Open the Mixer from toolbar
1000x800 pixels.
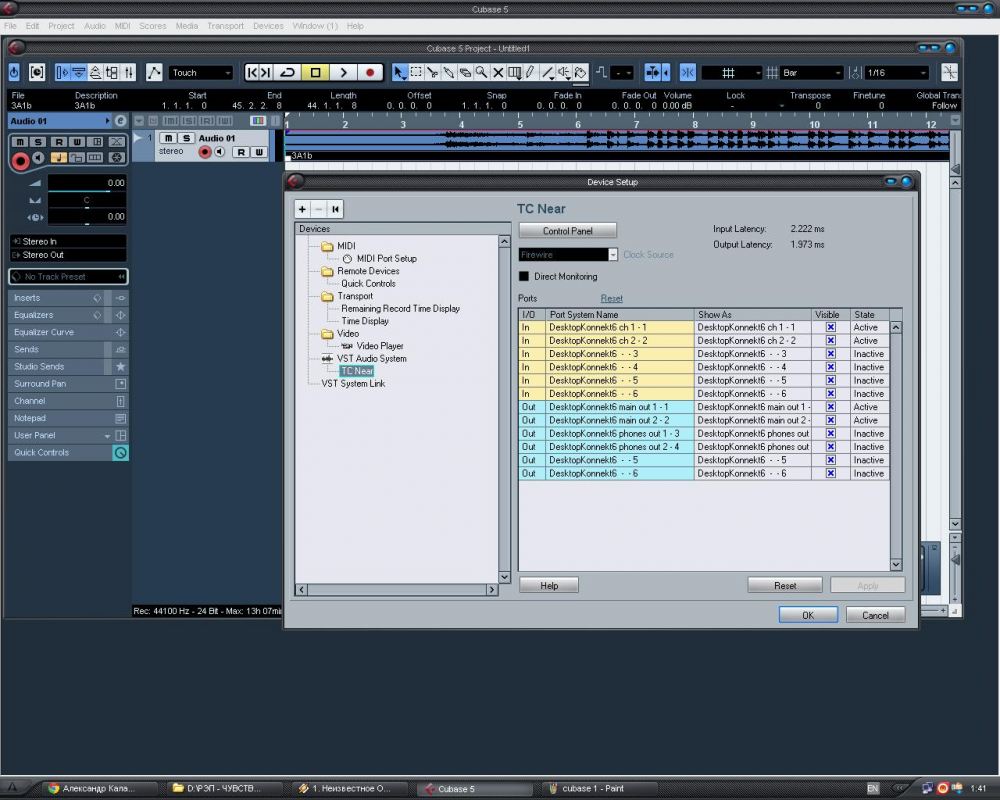coord(128,73)
